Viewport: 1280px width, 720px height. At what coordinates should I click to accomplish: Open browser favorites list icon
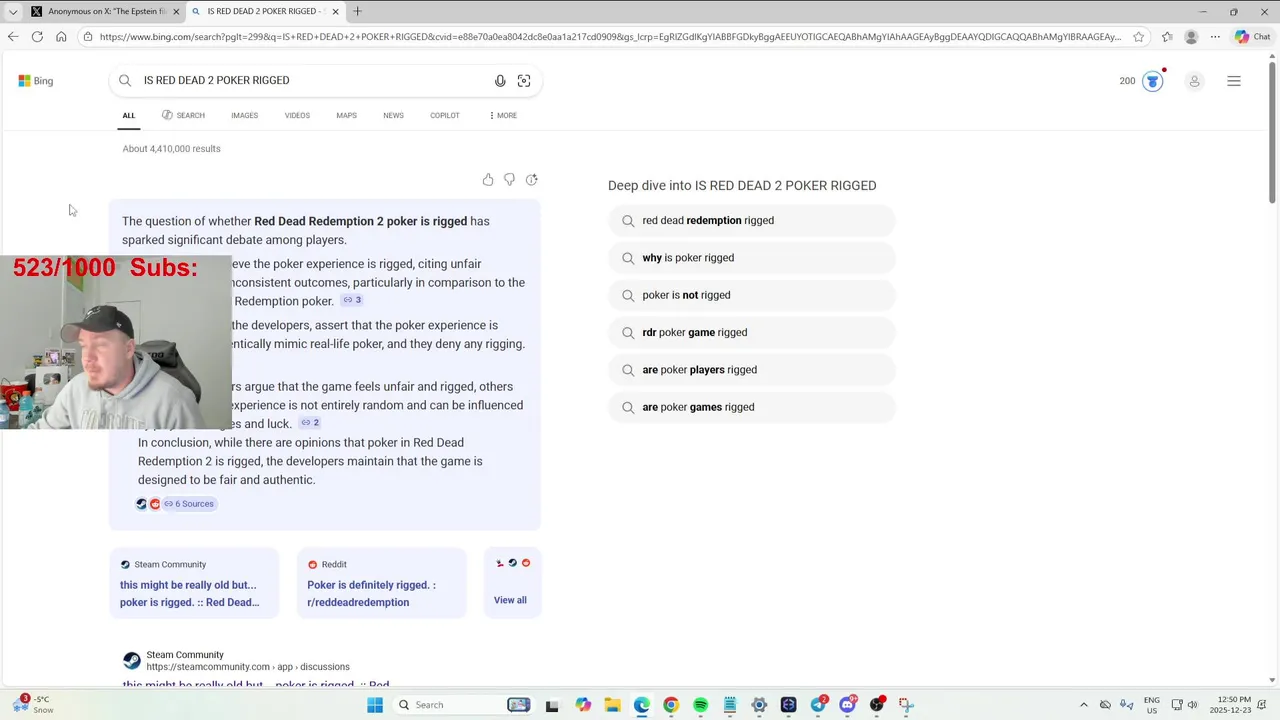1167,37
